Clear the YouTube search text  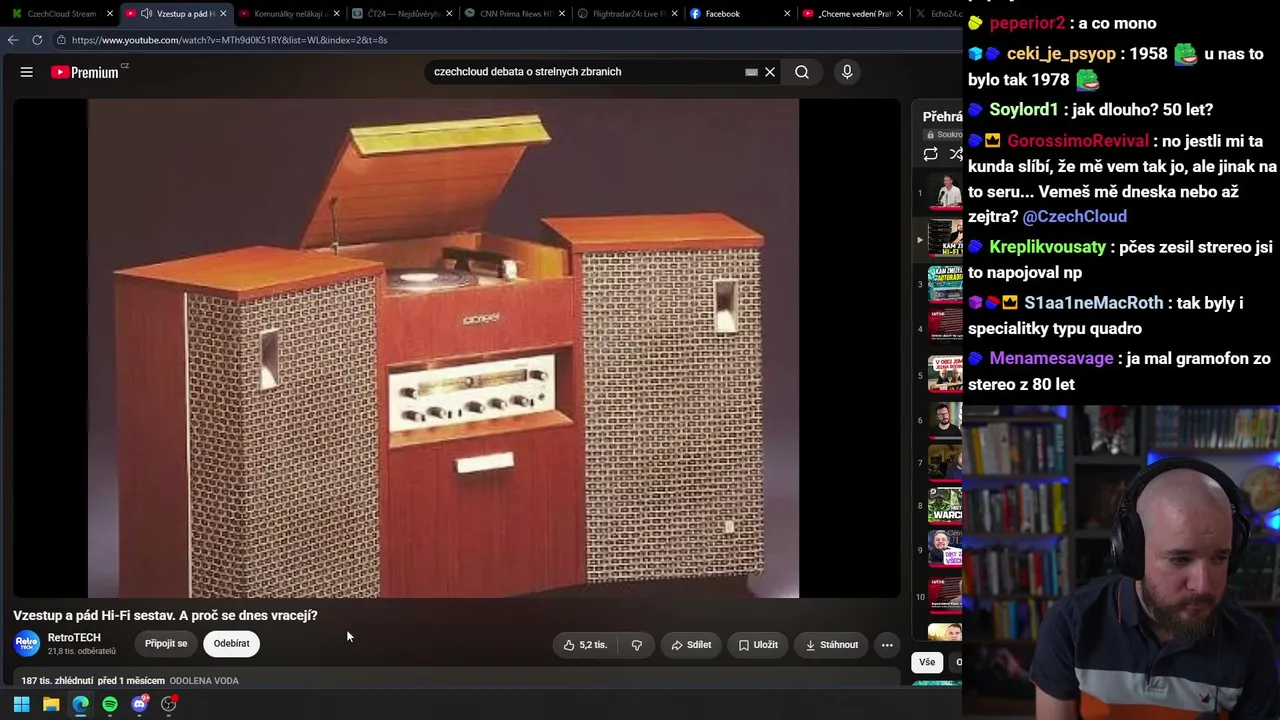[770, 72]
